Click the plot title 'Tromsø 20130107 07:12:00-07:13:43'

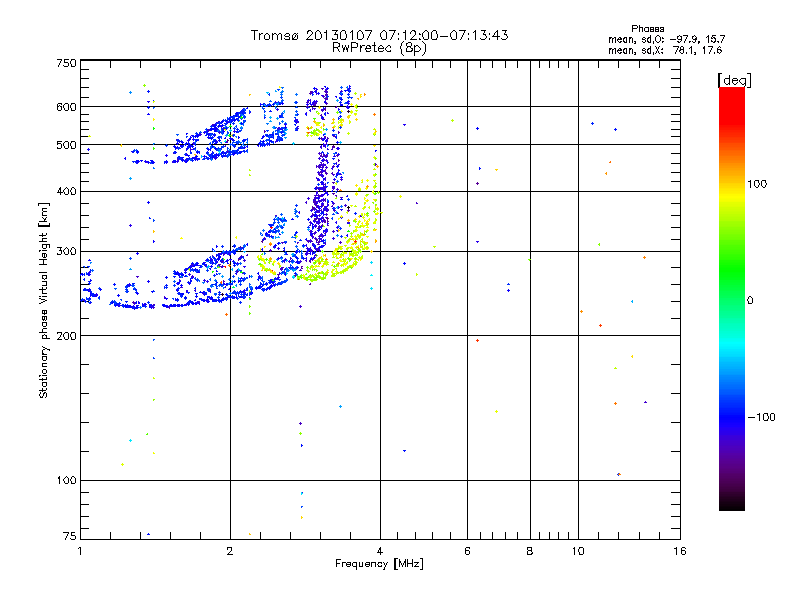[379, 35]
